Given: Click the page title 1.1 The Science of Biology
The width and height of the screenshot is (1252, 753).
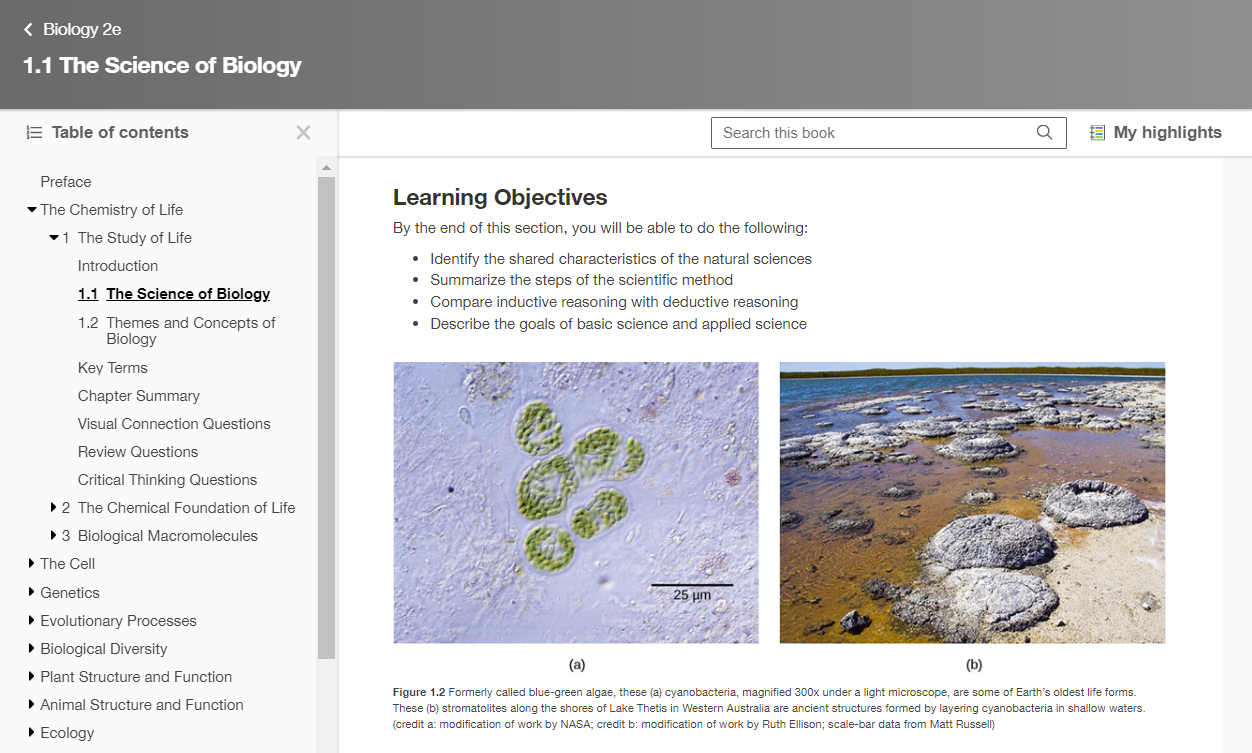Looking at the screenshot, I should [162, 66].
